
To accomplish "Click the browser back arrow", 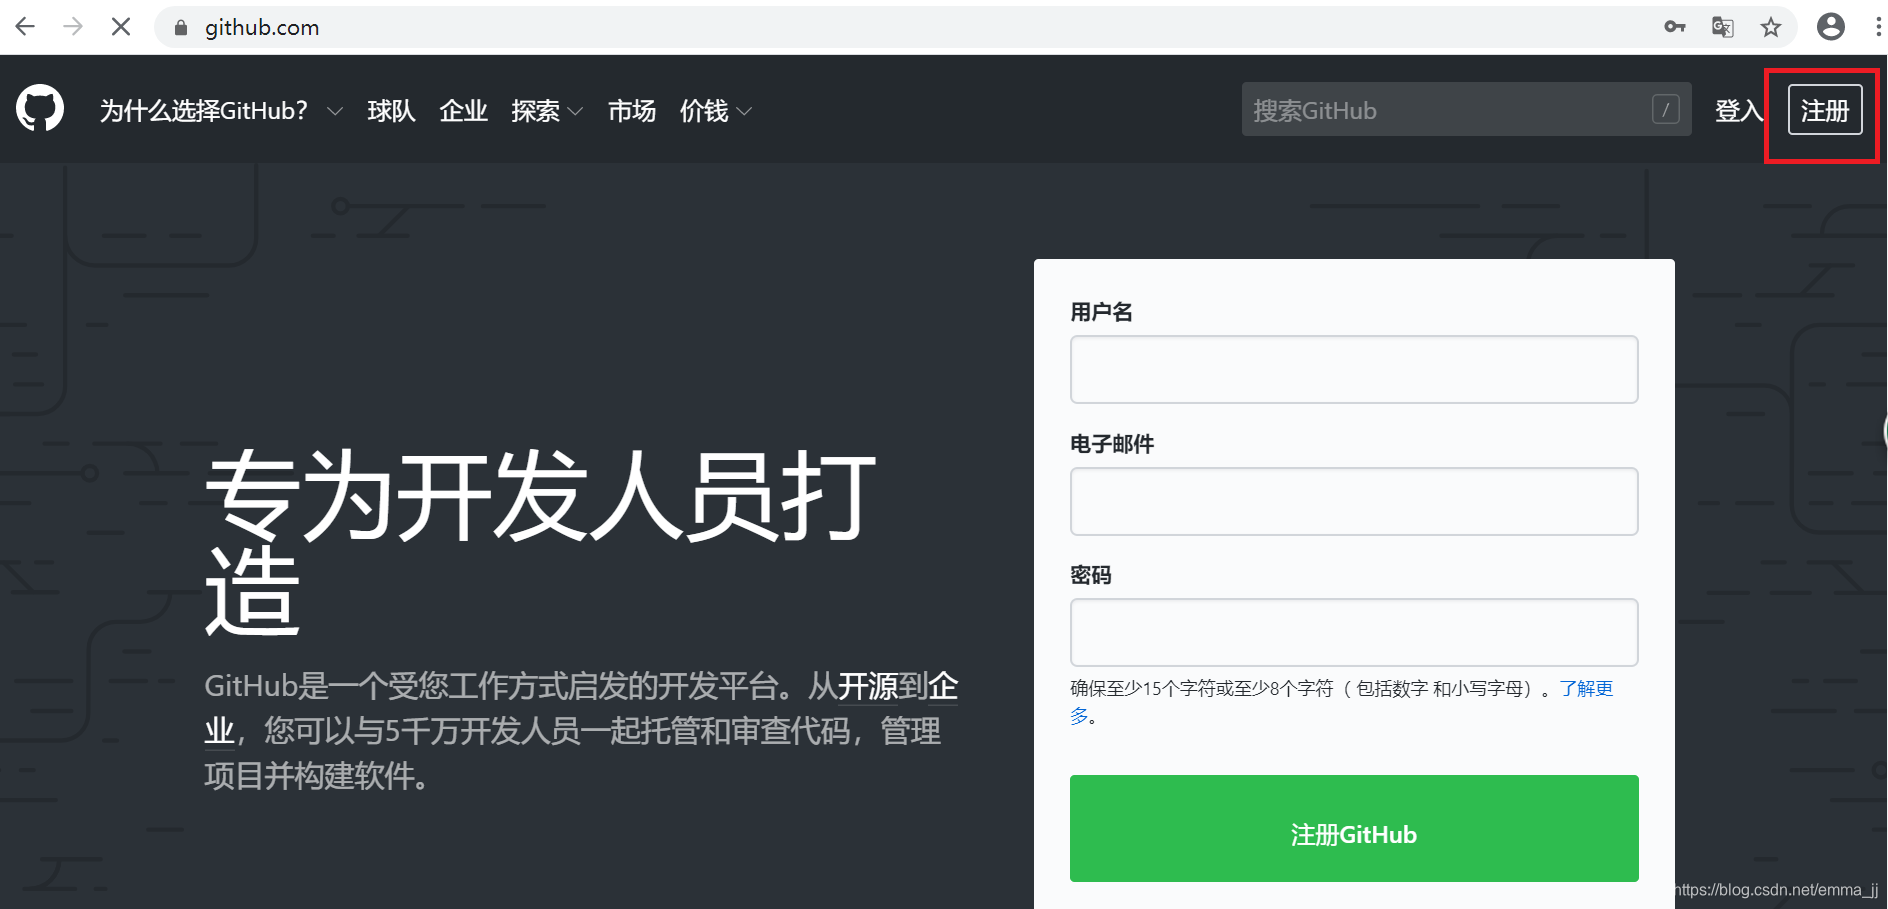I will pos(25,27).
